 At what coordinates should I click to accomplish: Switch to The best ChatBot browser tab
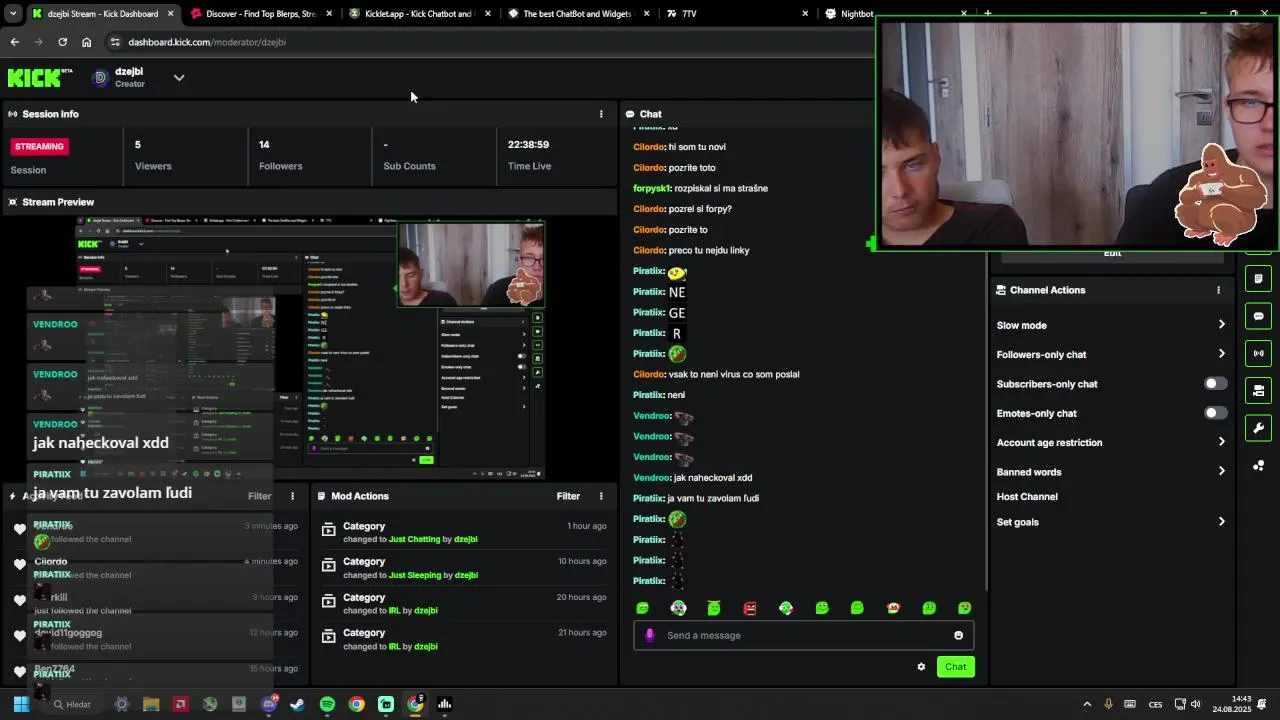pyautogui.click(x=578, y=14)
